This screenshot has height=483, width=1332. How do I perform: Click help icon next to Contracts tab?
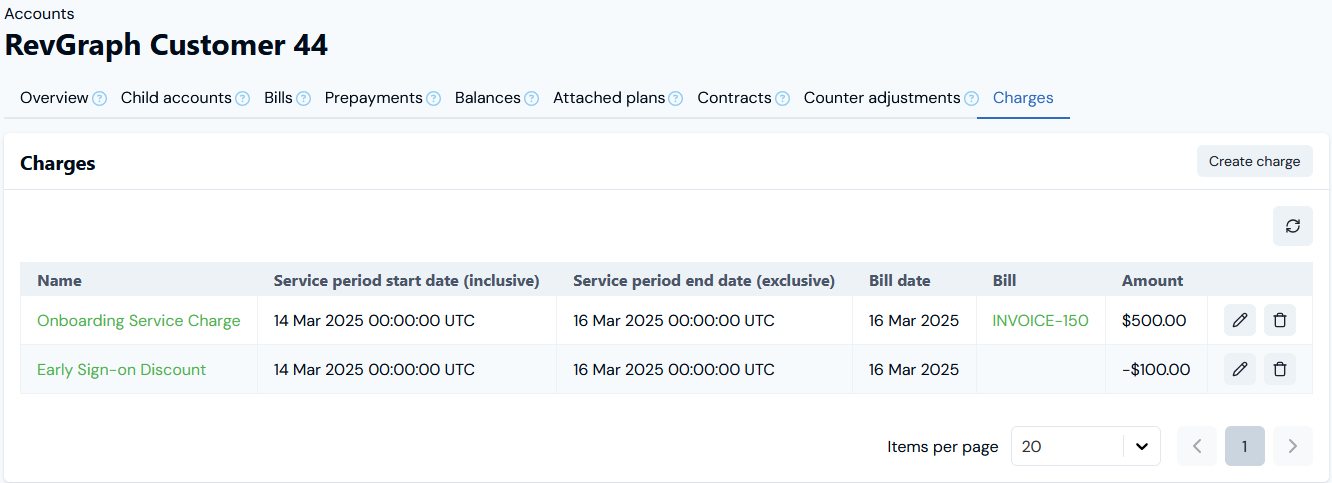782,98
